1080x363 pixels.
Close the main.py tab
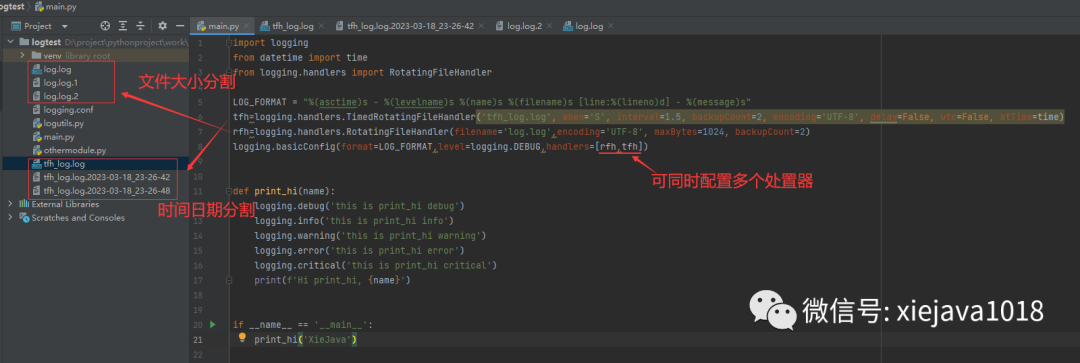247,26
